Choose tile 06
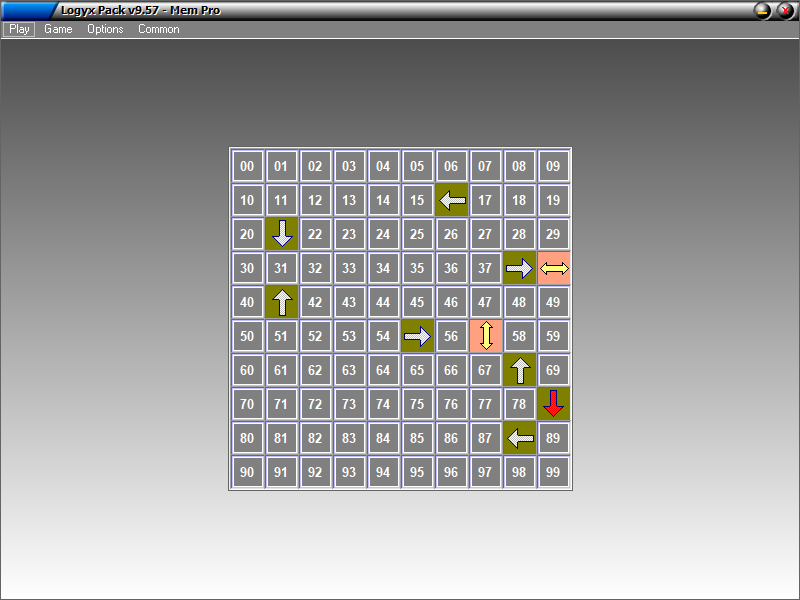The width and height of the screenshot is (800, 600). point(452,166)
